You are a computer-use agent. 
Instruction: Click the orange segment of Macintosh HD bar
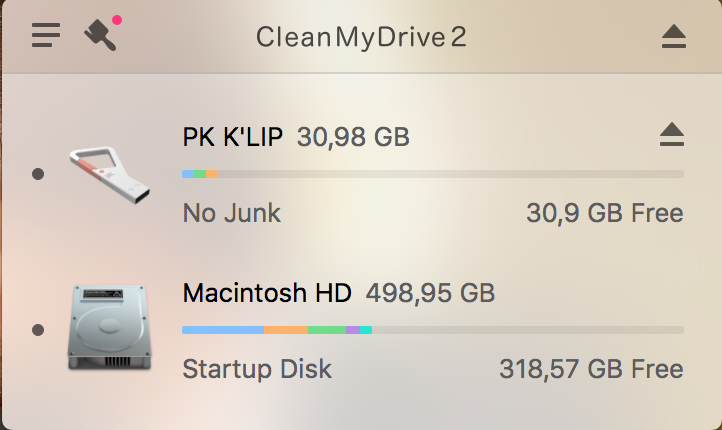286,329
